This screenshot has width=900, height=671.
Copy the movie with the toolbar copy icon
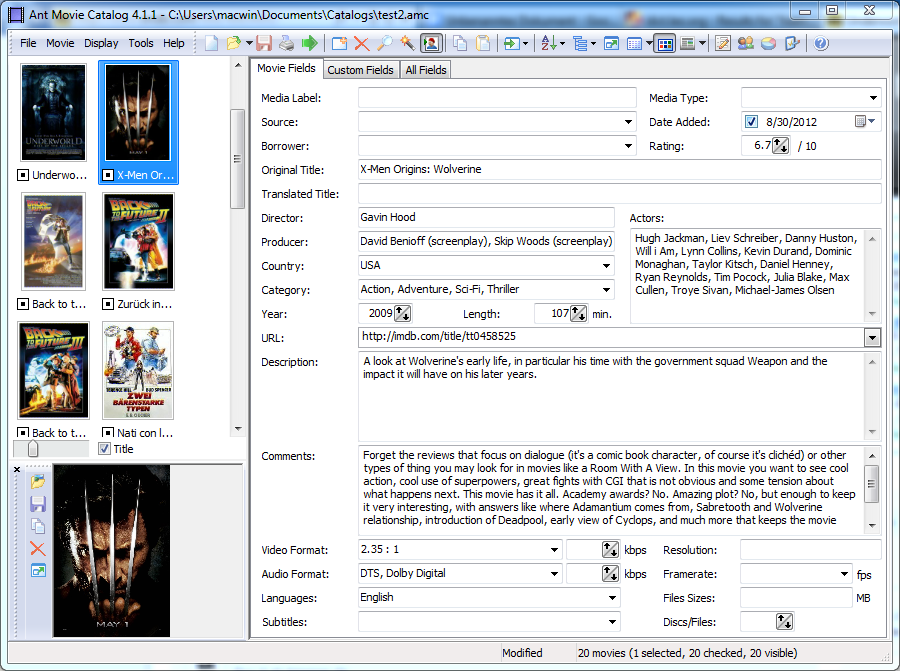click(460, 44)
